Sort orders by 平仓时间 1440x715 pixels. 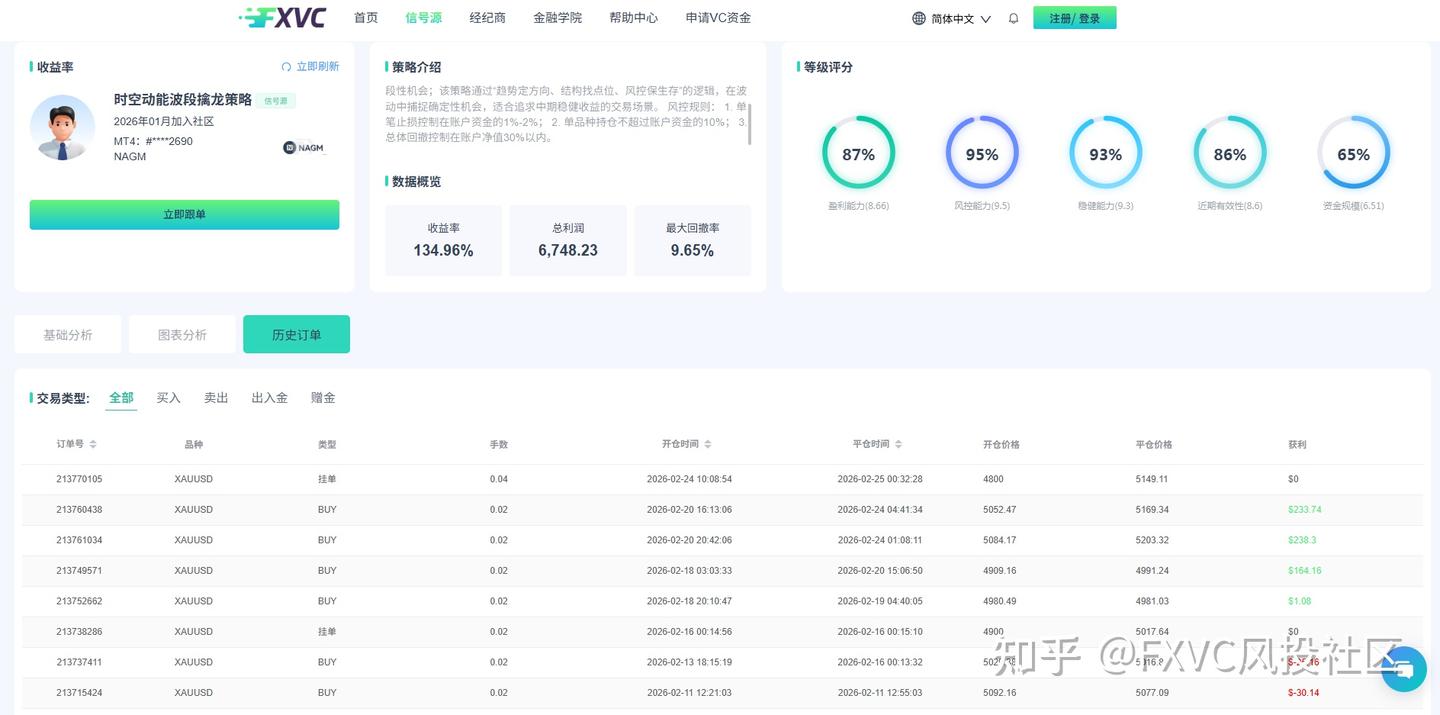[x=877, y=443]
